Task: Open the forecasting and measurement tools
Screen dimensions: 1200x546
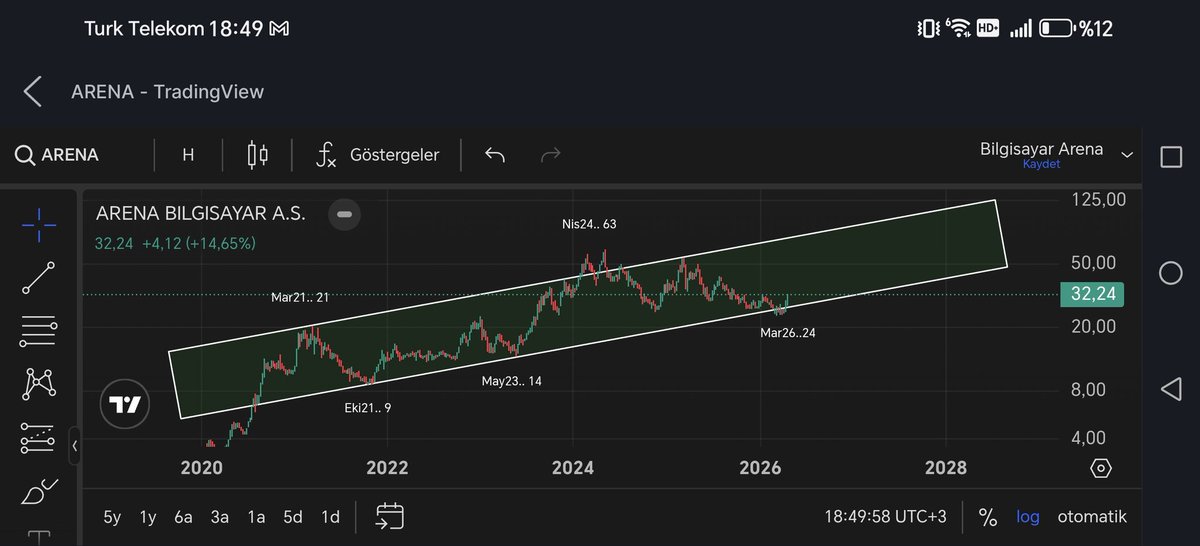Action: pos(38,437)
